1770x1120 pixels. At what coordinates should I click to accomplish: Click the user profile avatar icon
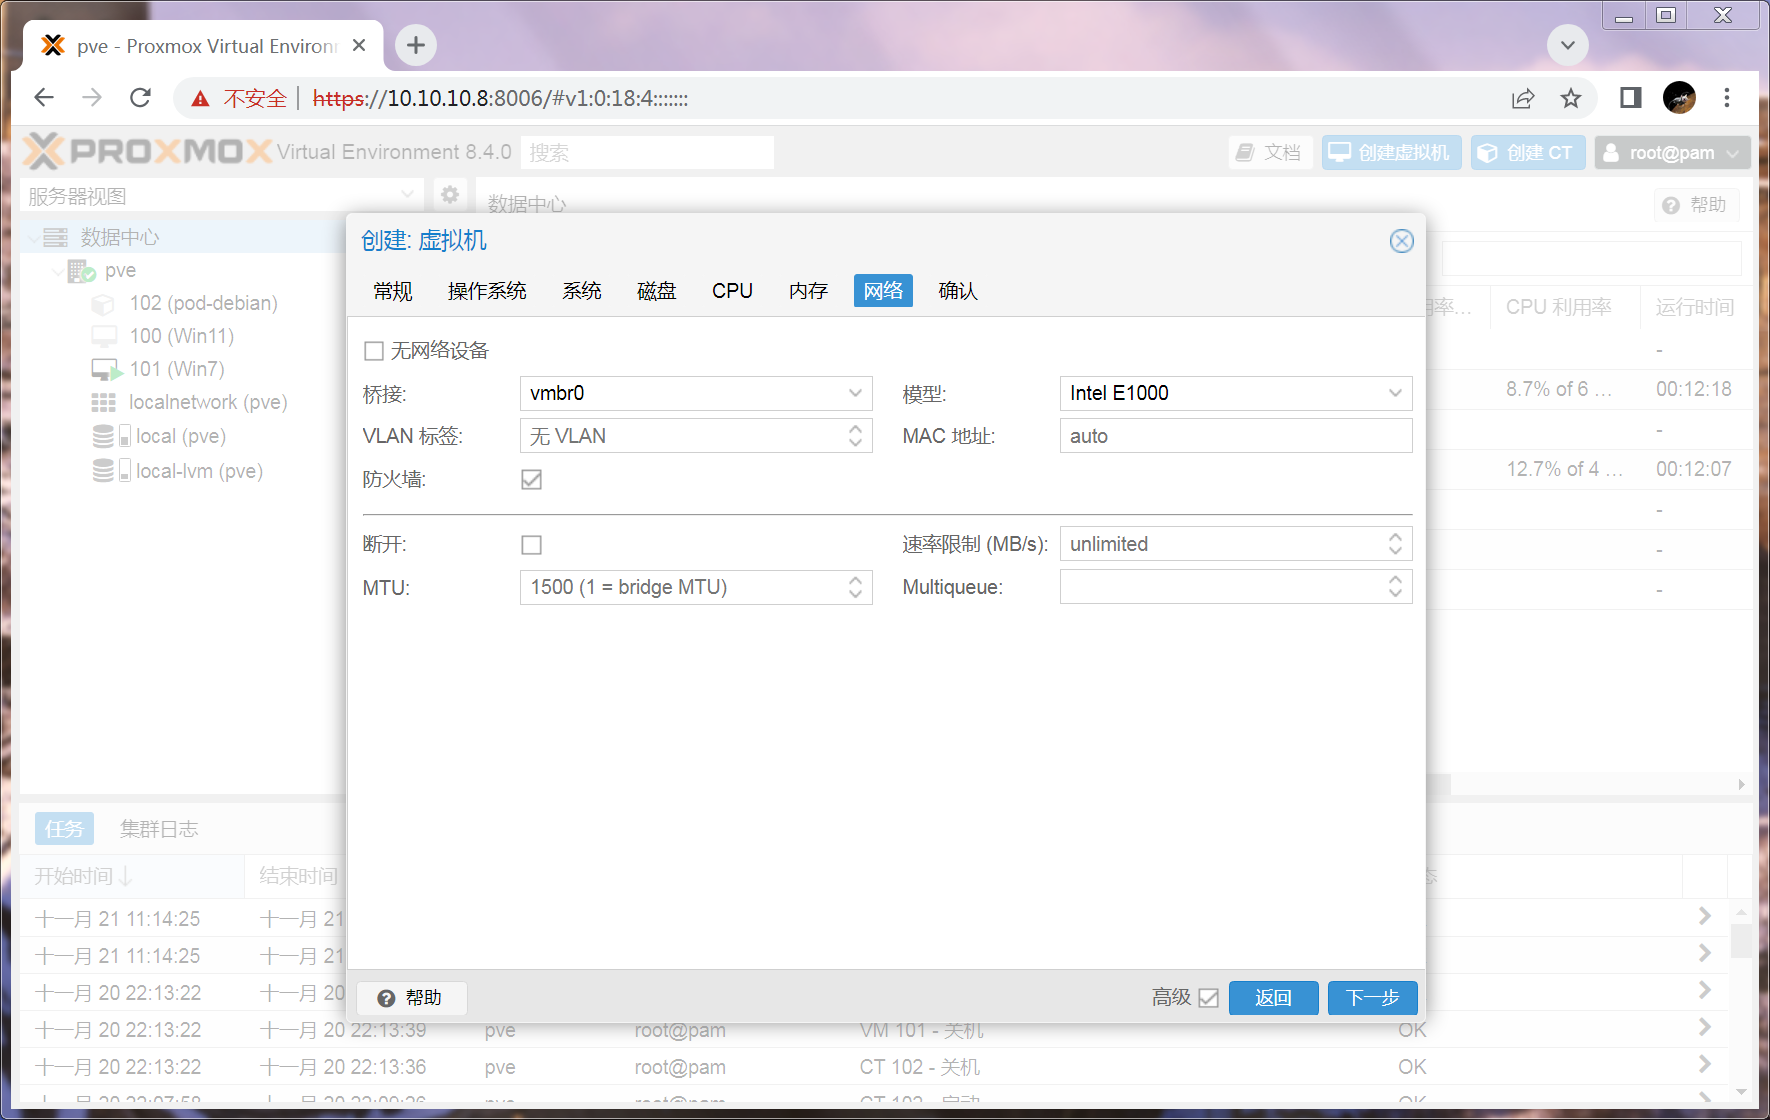(x=1678, y=98)
